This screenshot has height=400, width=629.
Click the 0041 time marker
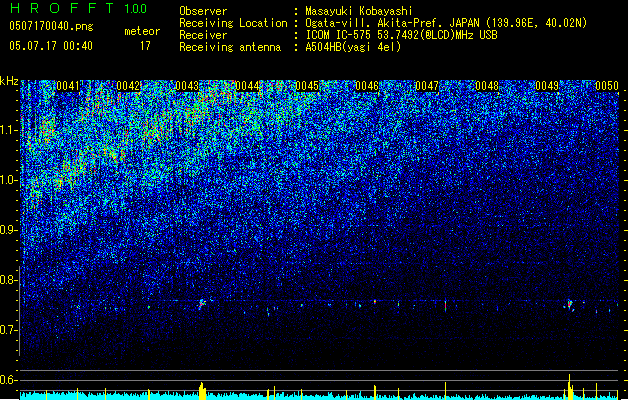[x=68, y=86]
